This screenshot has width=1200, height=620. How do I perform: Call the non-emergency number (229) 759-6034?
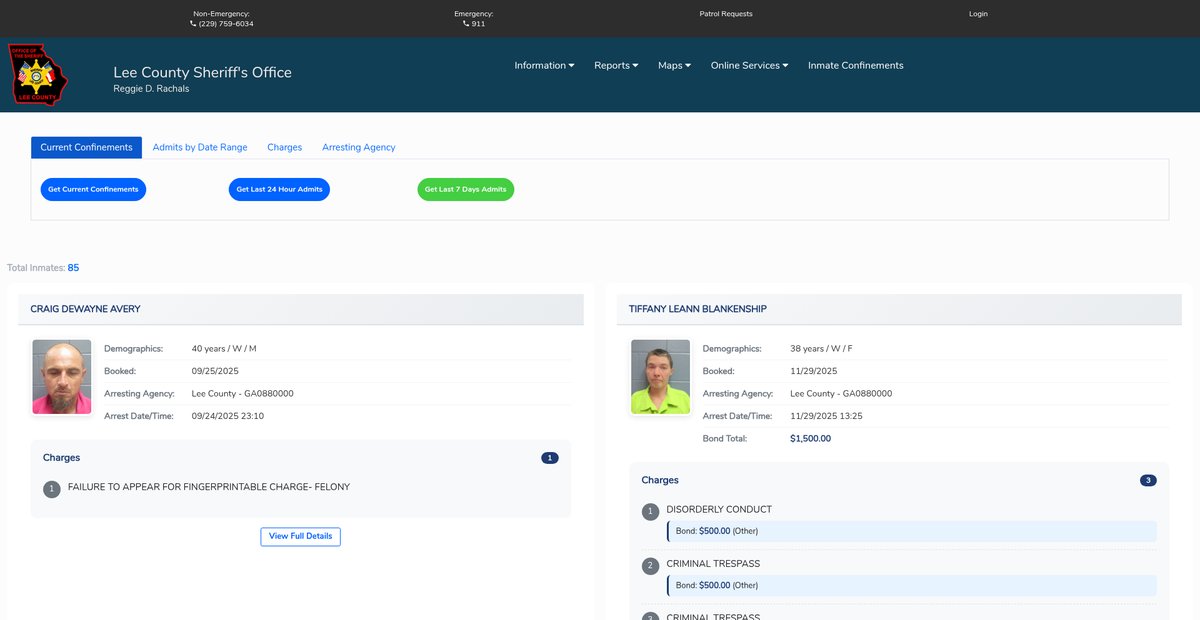[226, 24]
